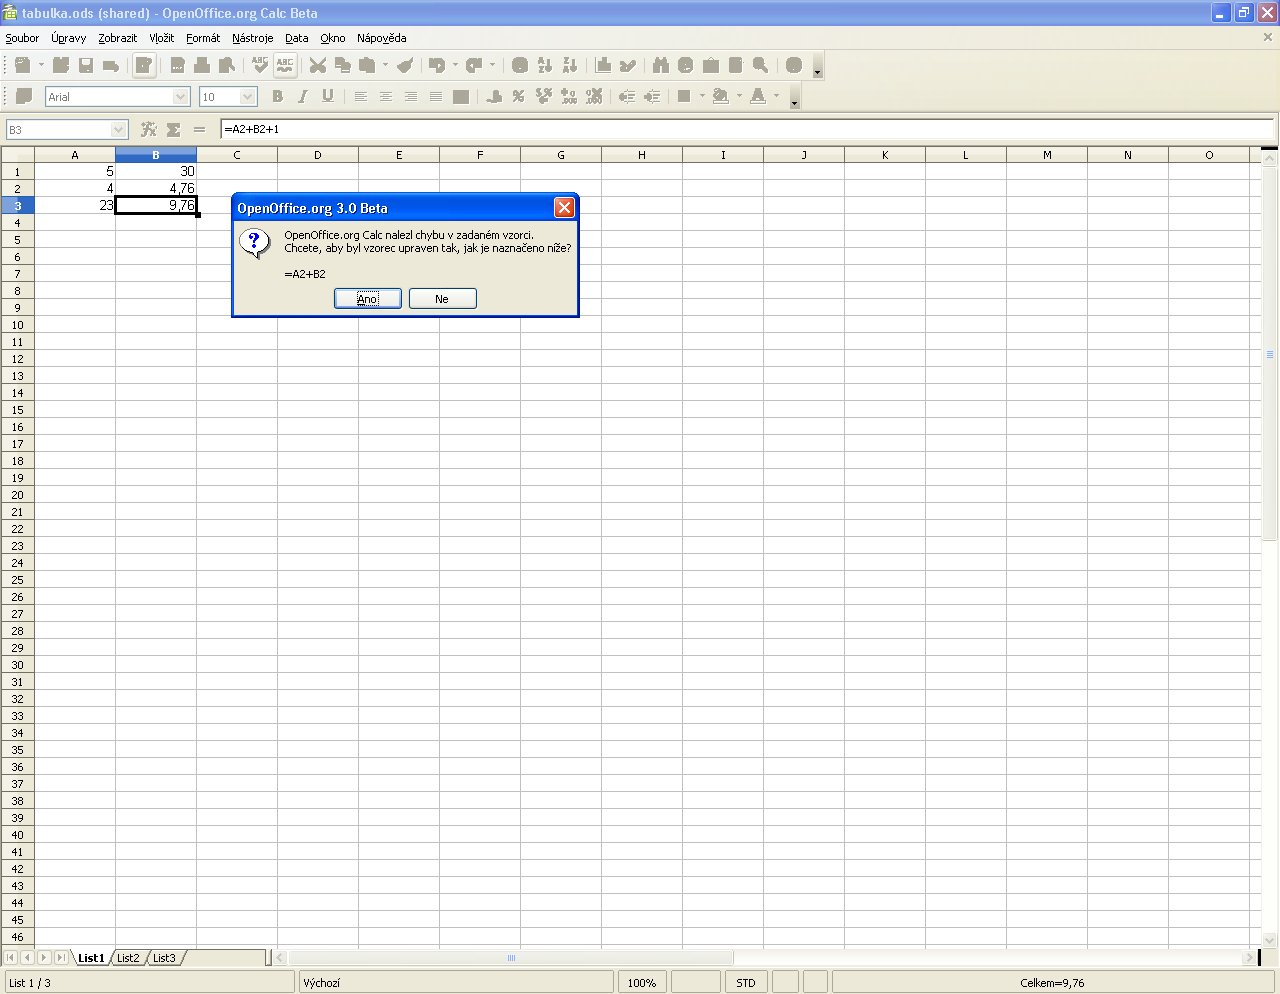Apply currency number format icon
The image size is (1280, 994).
pyautogui.click(x=494, y=97)
